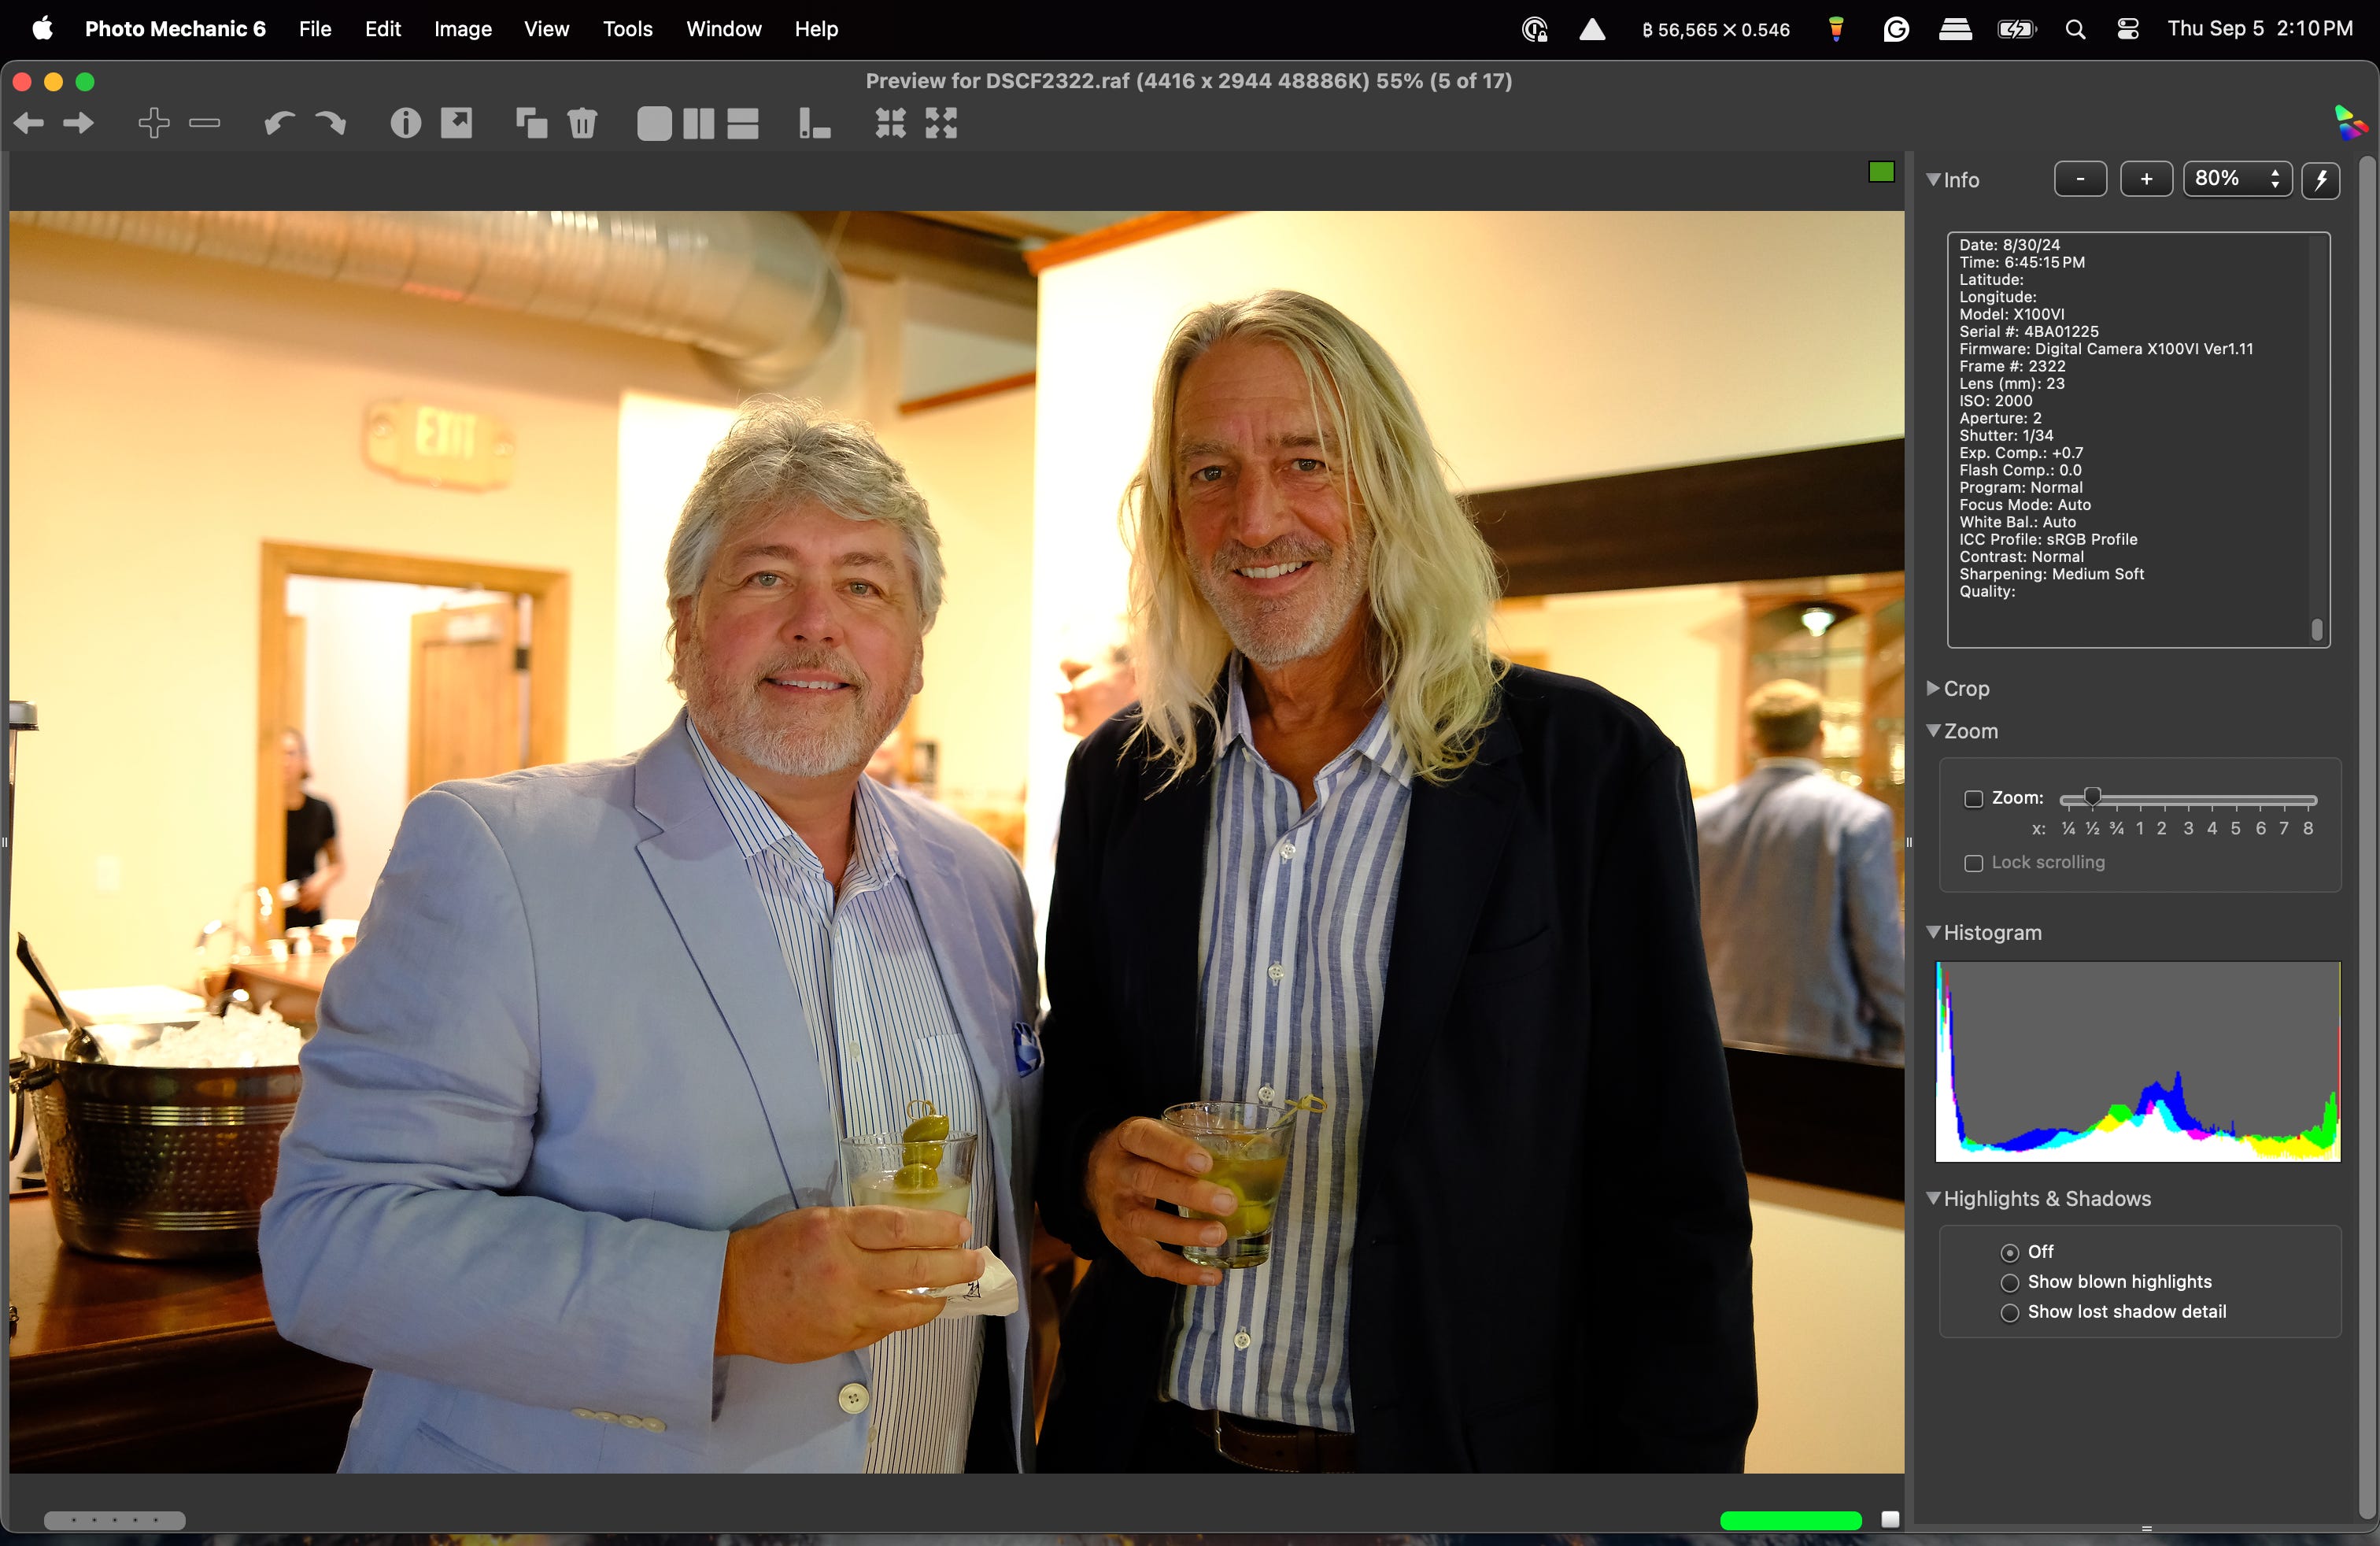Image resolution: width=2380 pixels, height=1546 pixels.
Task: Click the edit photo icon
Action: tap(457, 124)
